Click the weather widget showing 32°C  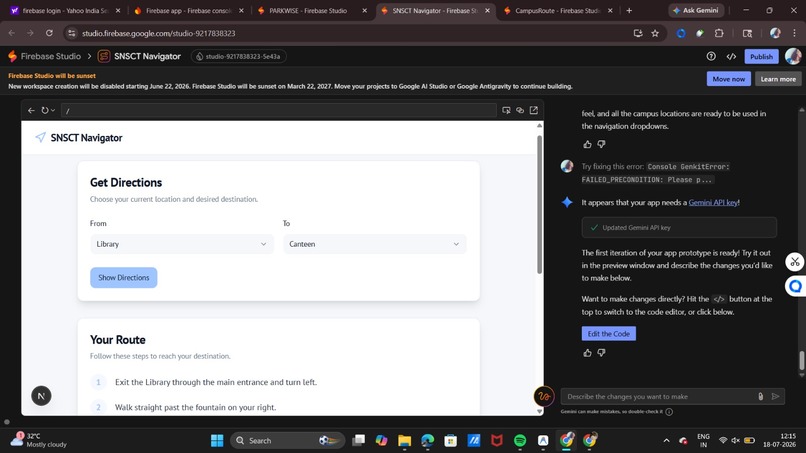pos(40,440)
